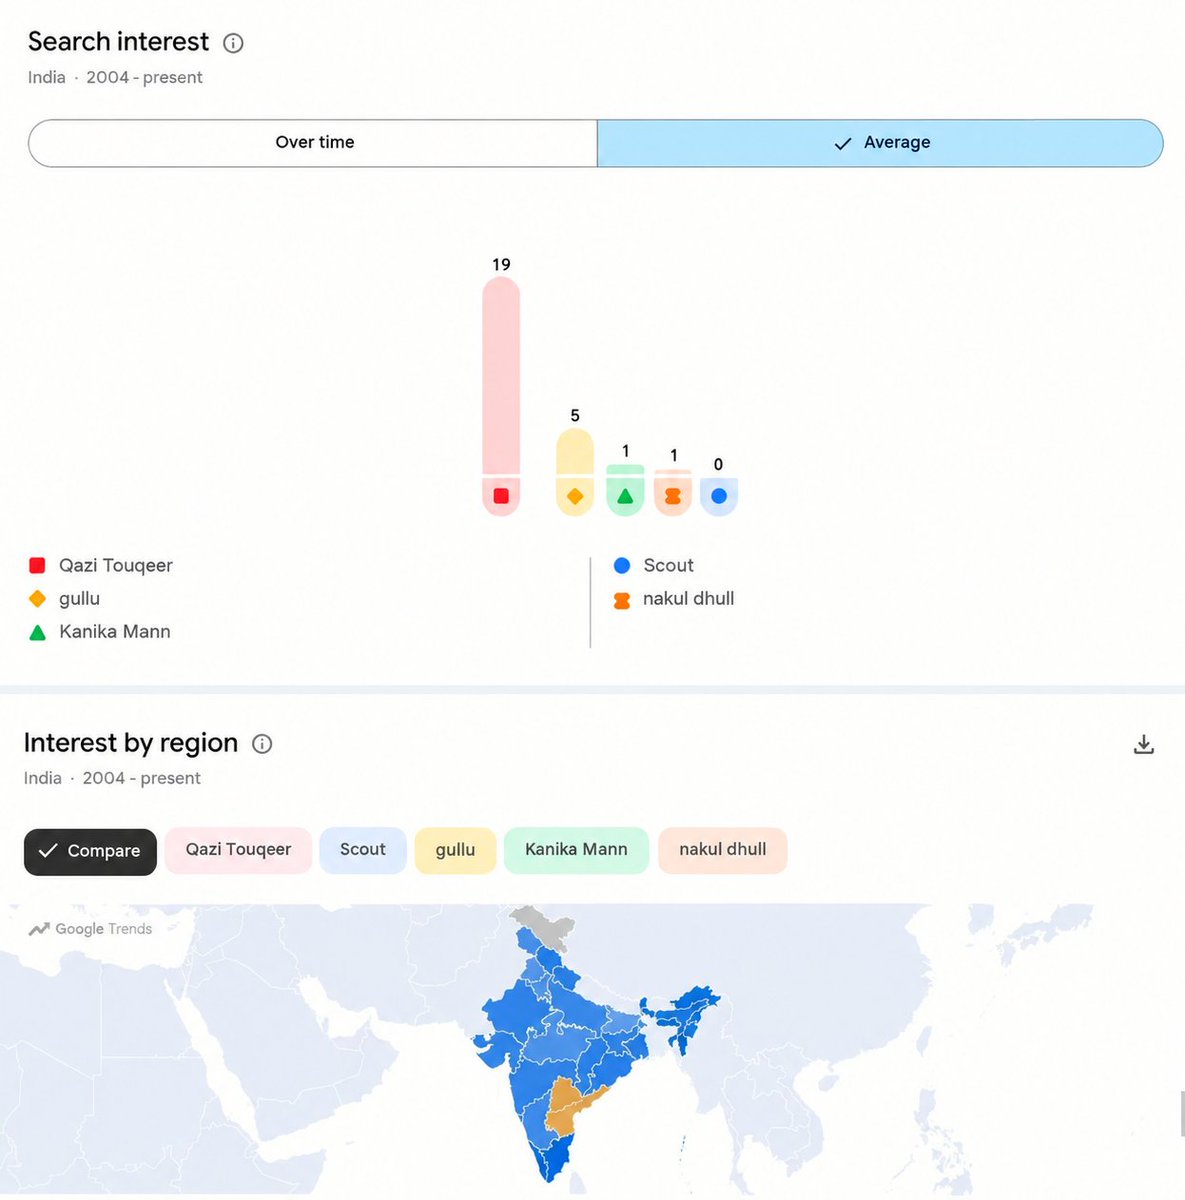Filter the map by gullu
1185x1200 pixels.
pos(455,850)
